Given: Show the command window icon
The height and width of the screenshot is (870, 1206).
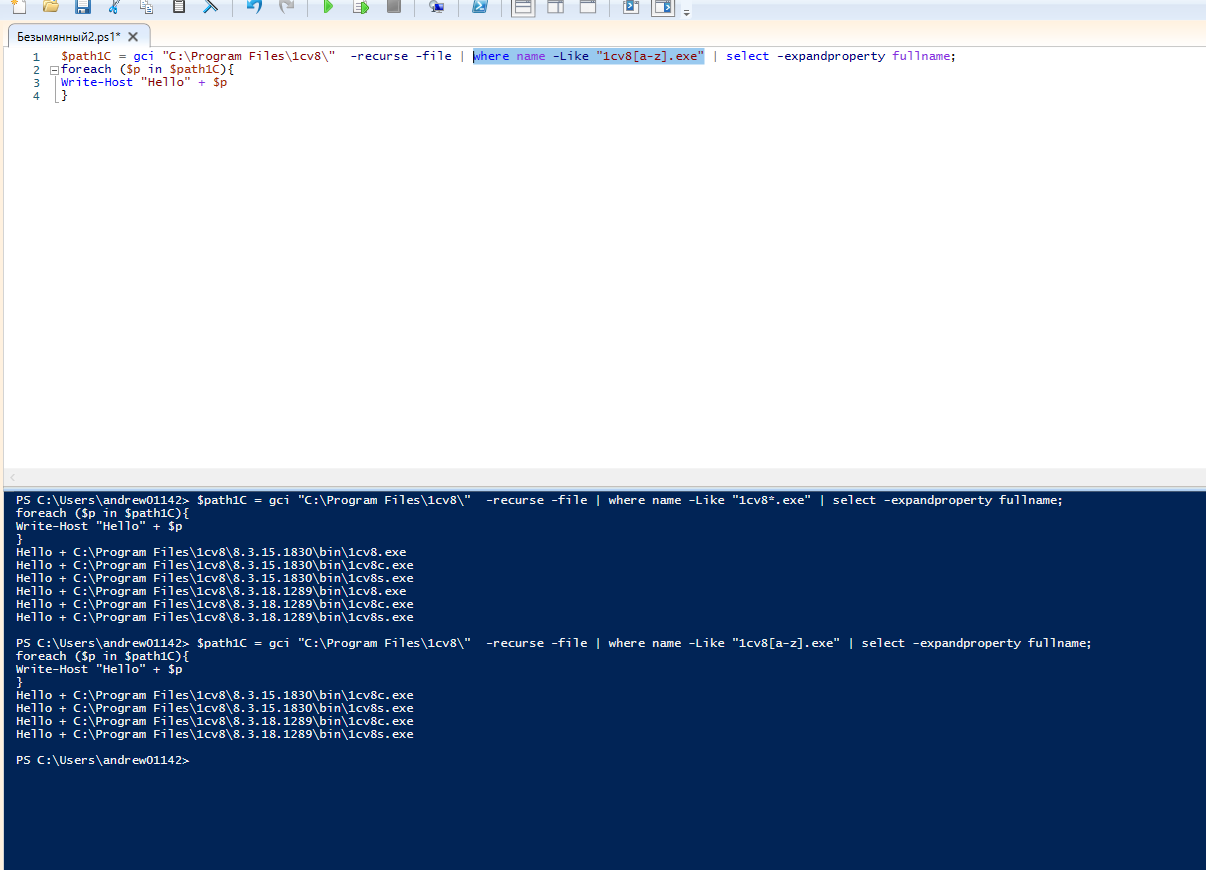Looking at the screenshot, I should [x=631, y=6].
